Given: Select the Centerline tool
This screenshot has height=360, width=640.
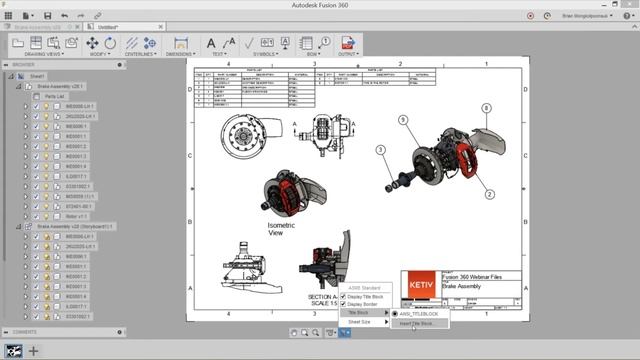Looking at the screenshot, I should 131,43.
